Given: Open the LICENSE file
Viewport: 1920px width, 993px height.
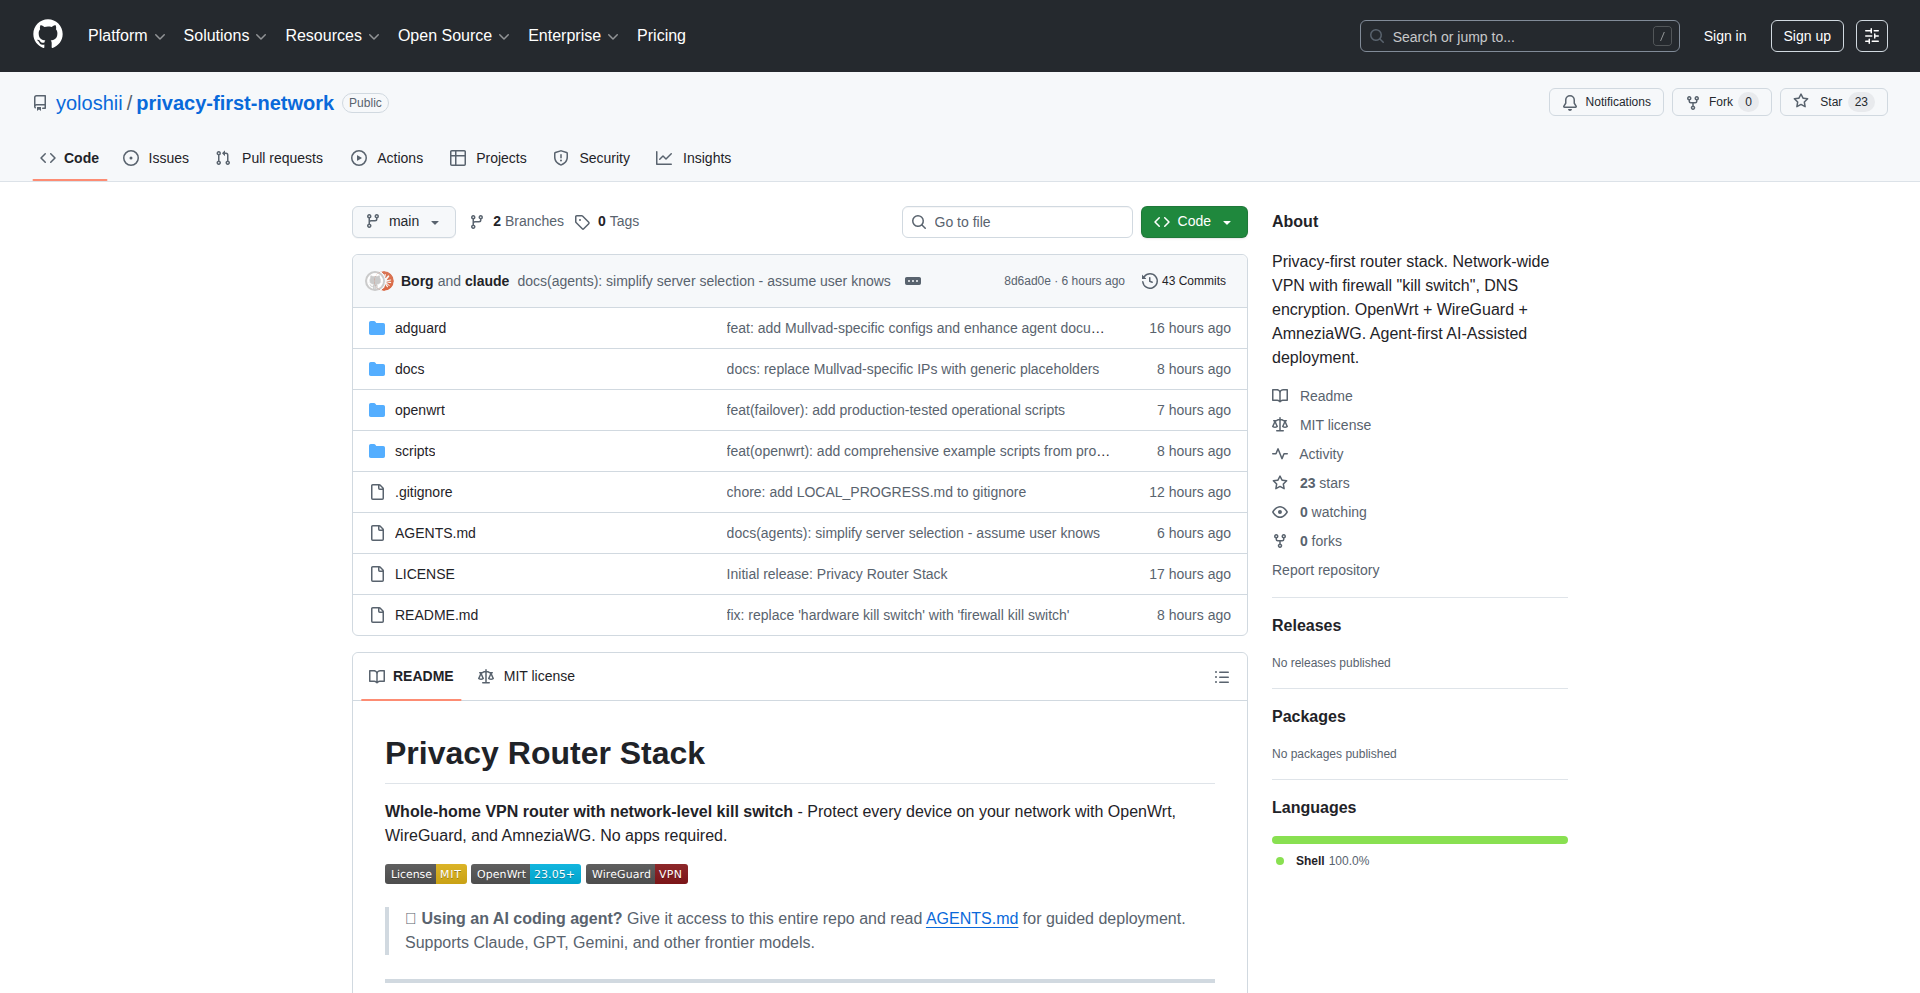Looking at the screenshot, I should point(425,574).
